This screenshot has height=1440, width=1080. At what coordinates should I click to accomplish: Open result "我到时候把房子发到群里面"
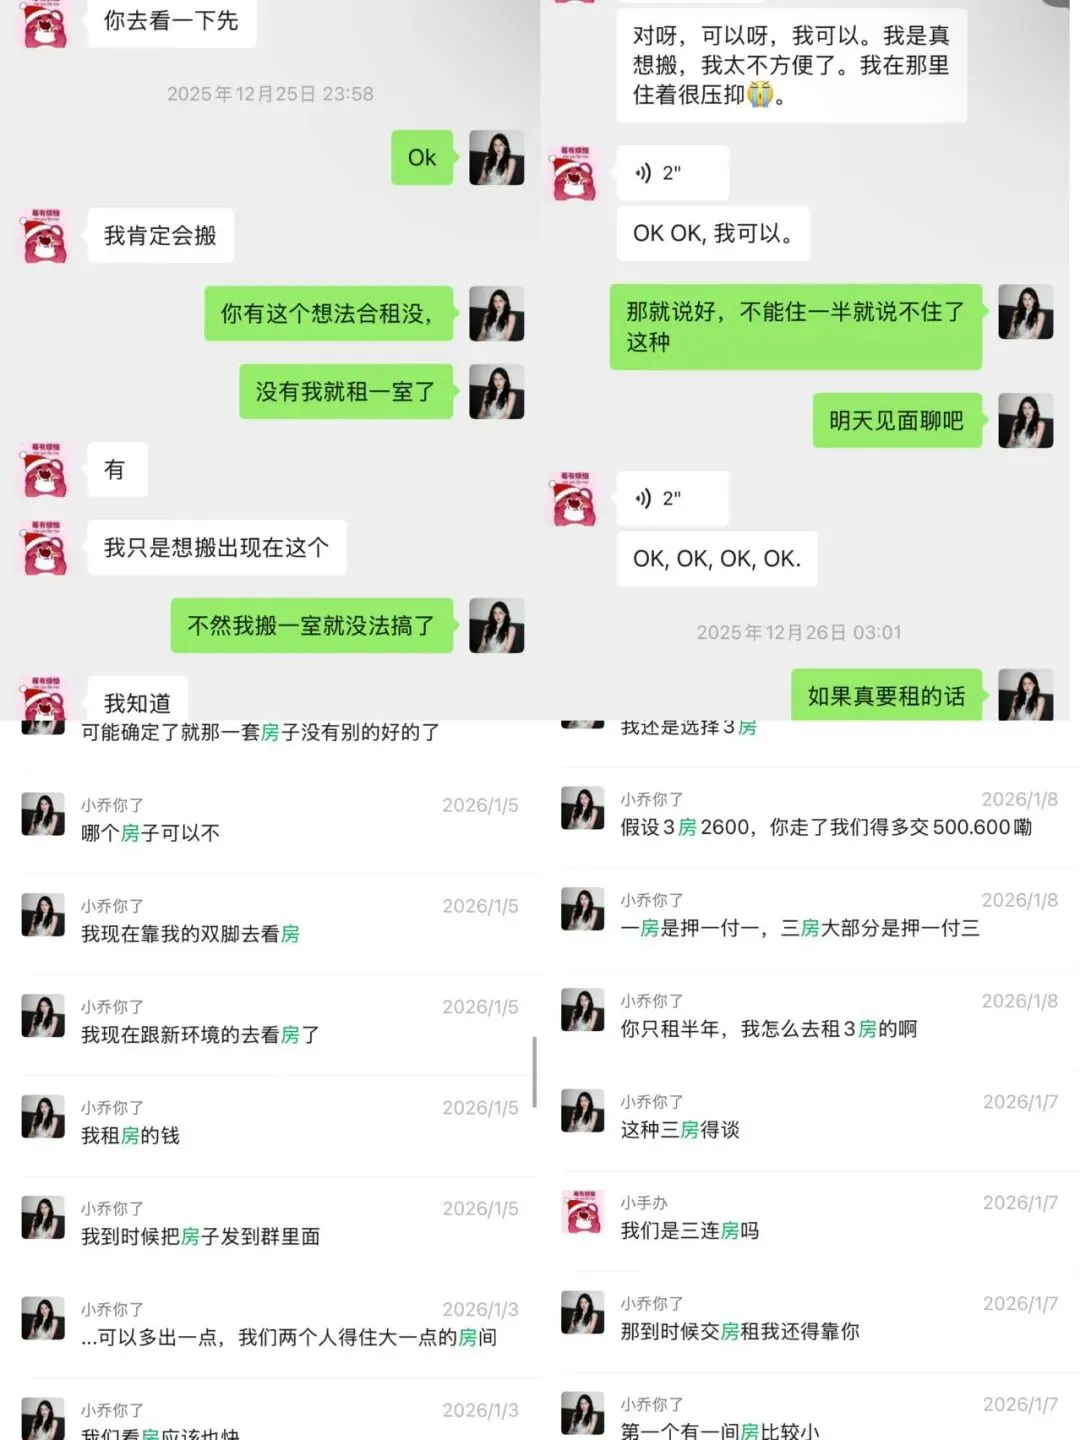pyautogui.click(x=270, y=1224)
